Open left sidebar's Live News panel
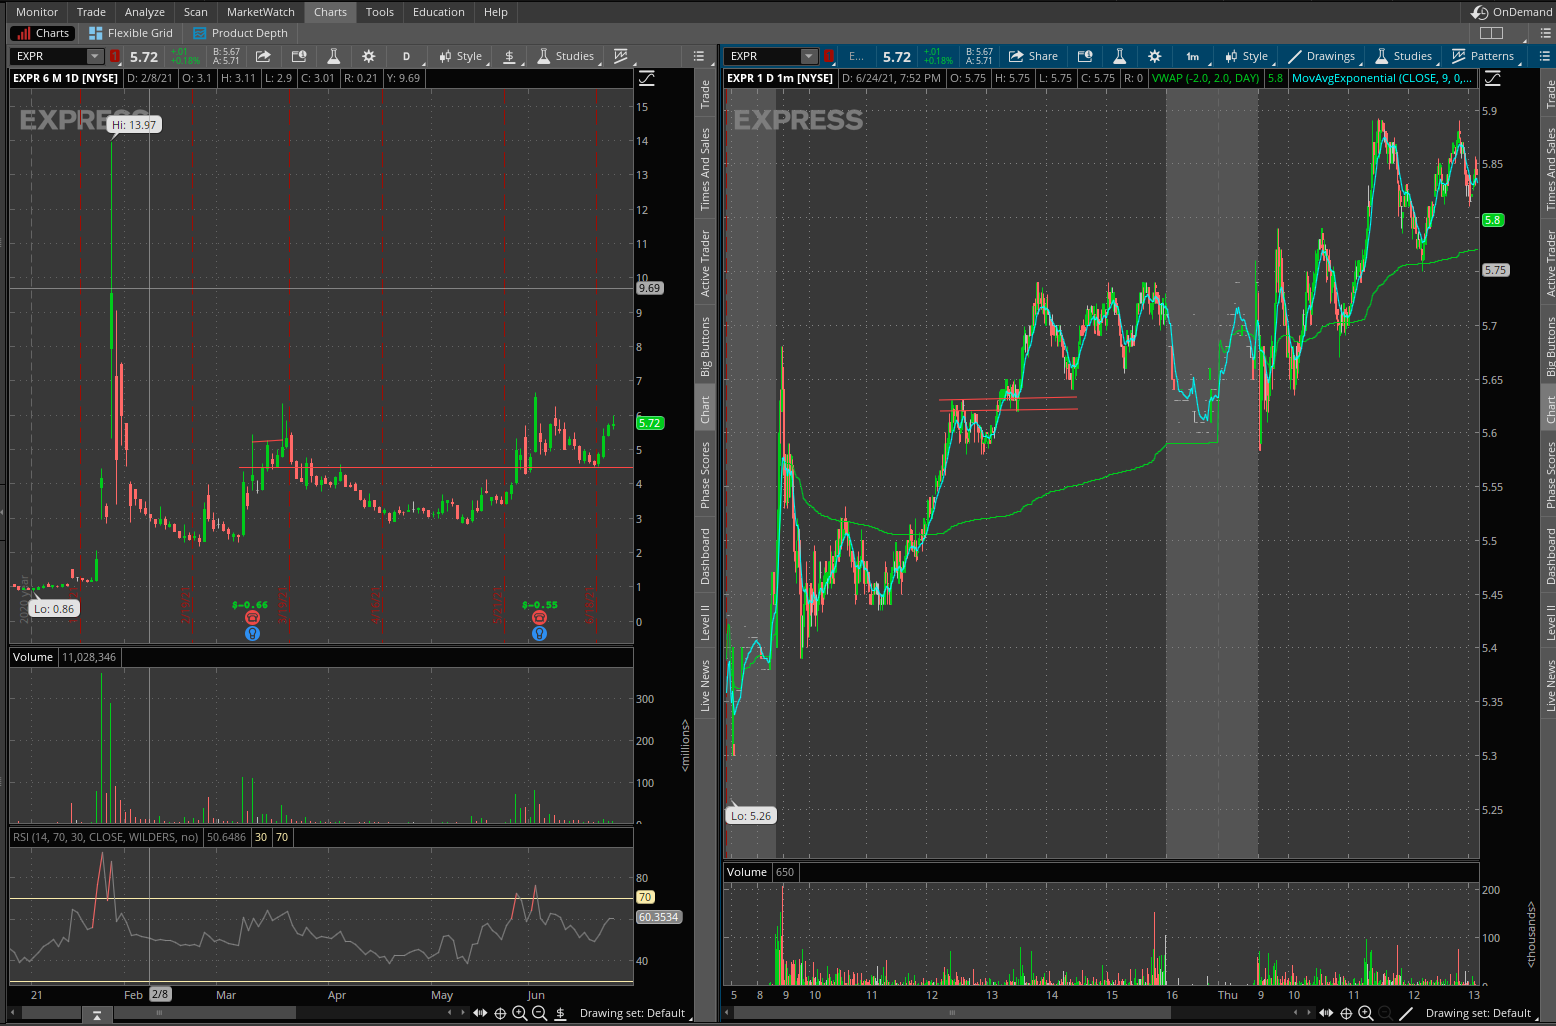Image resolution: width=1556 pixels, height=1026 pixels. coord(705,685)
